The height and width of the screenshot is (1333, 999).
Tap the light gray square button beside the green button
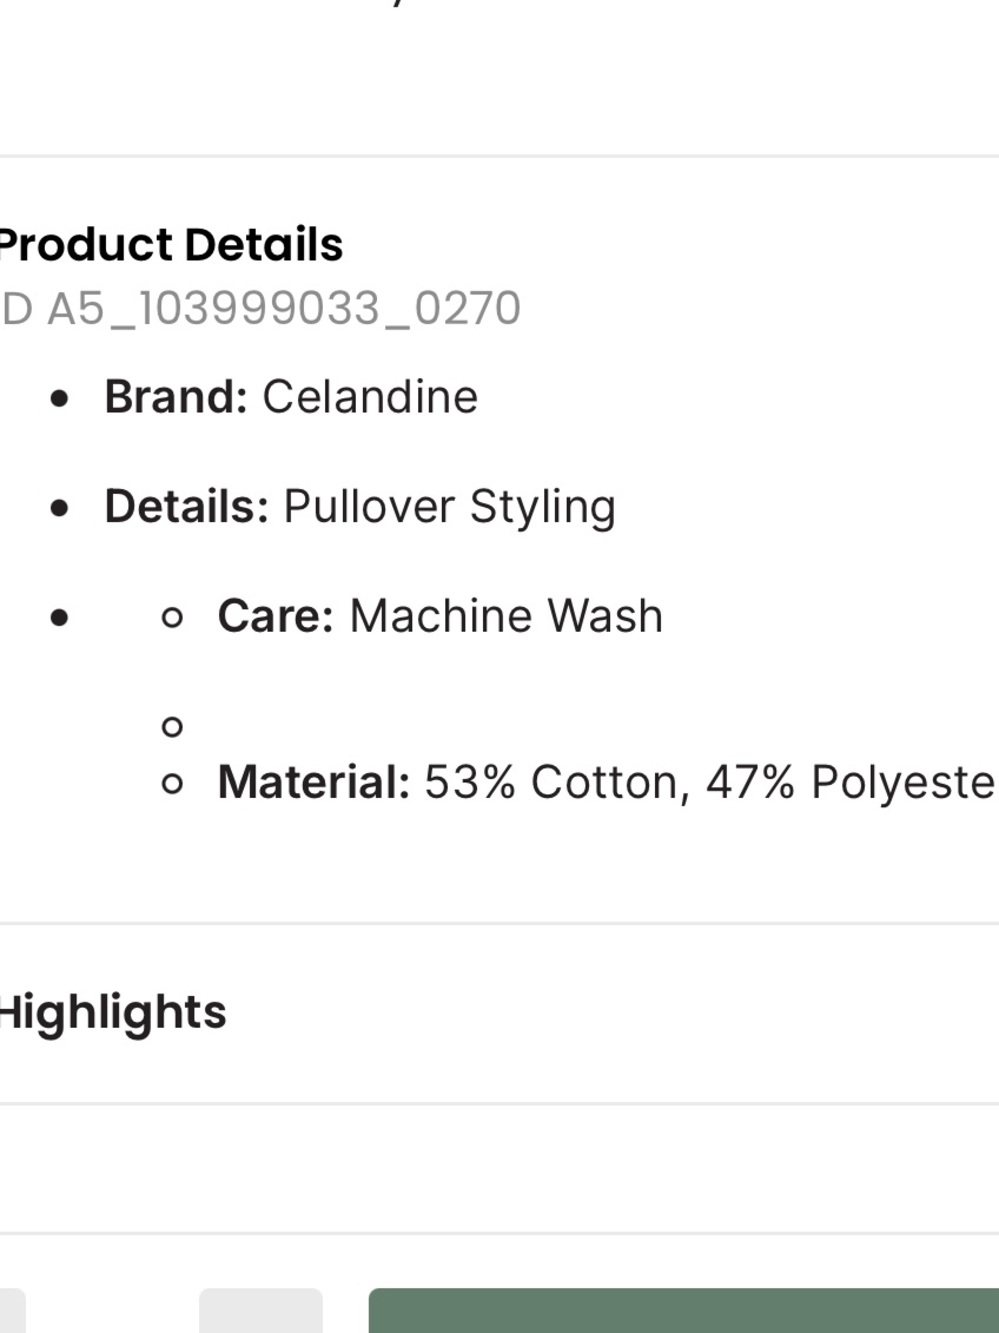pyautogui.click(x=261, y=1311)
